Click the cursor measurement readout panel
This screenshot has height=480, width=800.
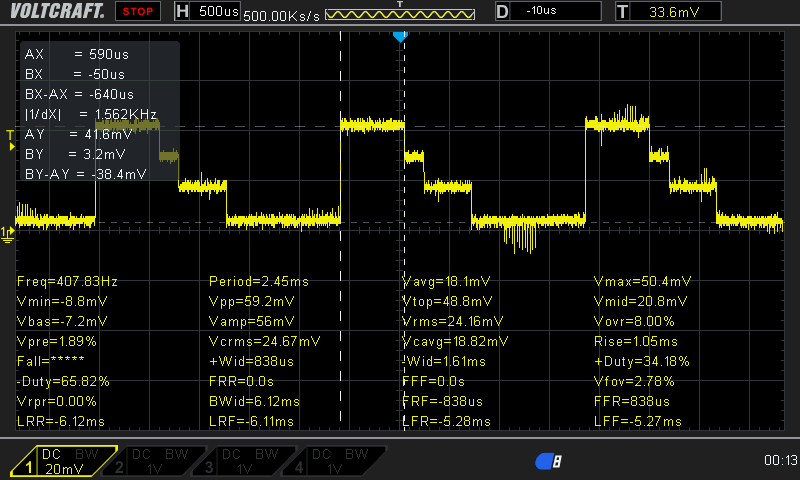coord(98,113)
